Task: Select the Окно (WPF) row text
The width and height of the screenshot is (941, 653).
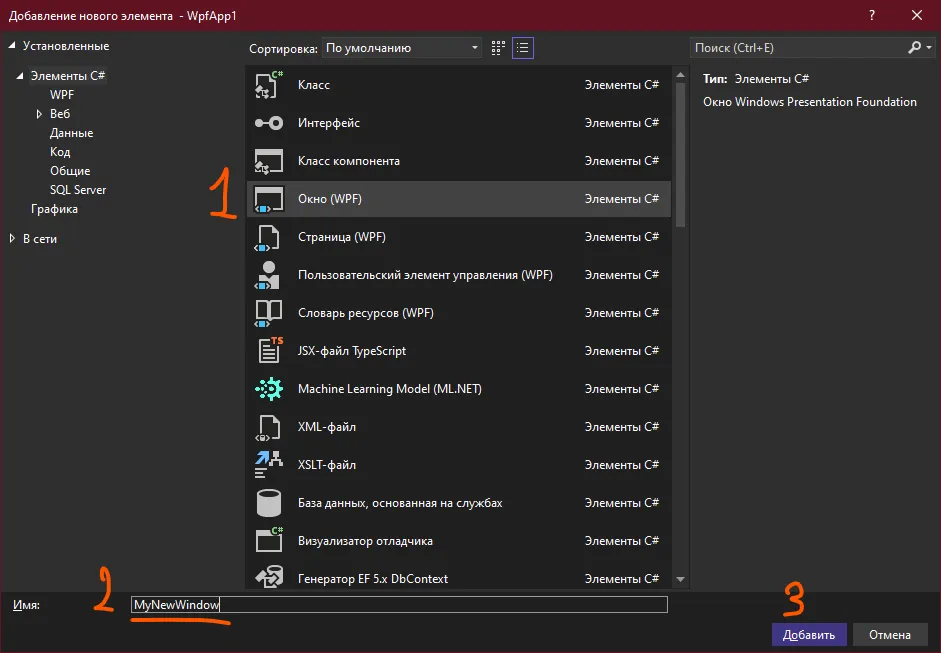Action: tap(330, 199)
